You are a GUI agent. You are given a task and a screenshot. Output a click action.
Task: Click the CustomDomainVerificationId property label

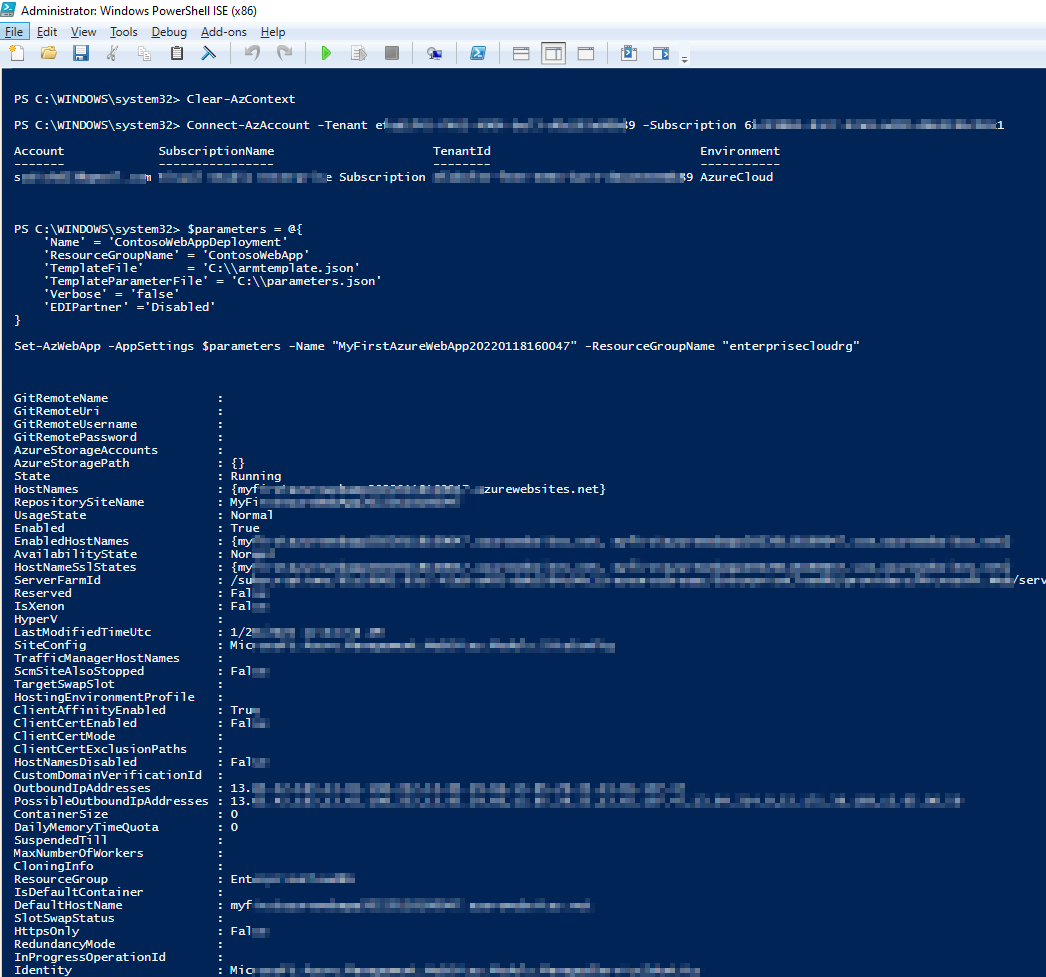tap(107, 775)
